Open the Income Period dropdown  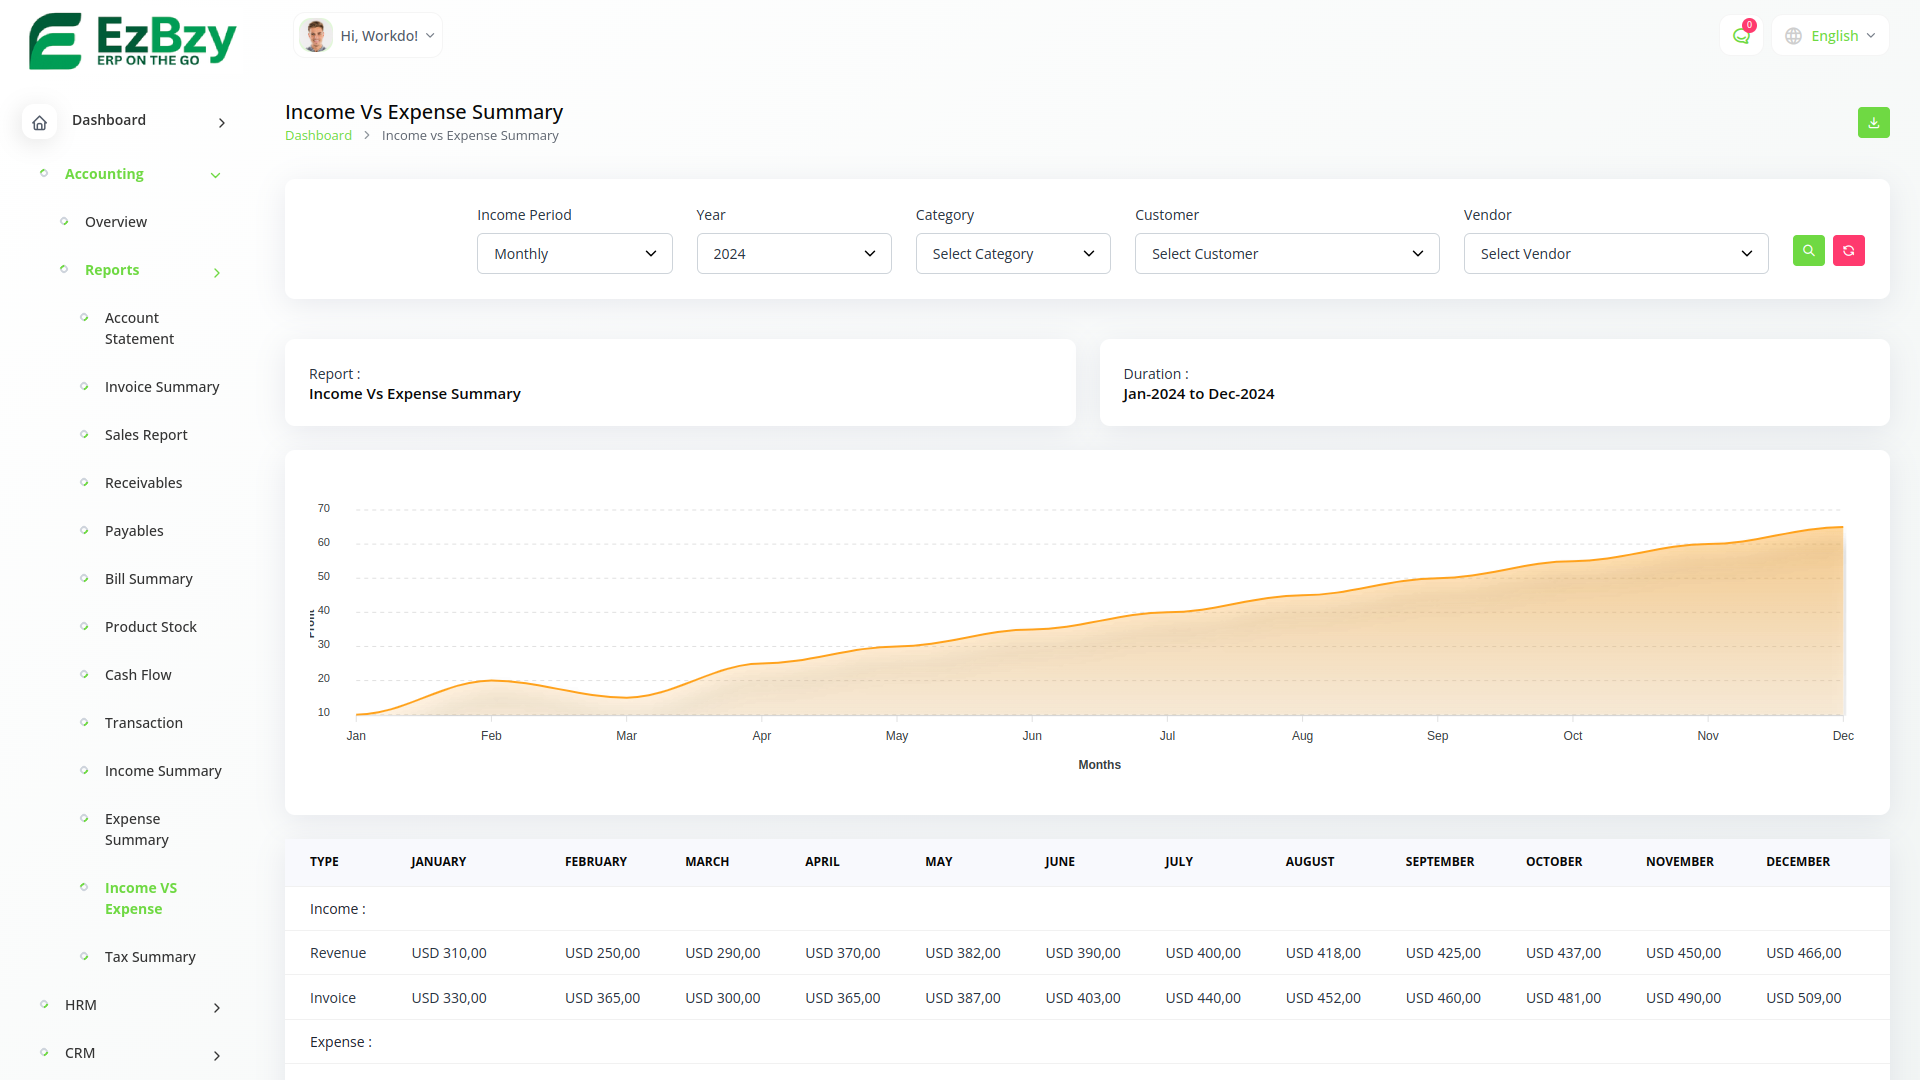[574, 254]
